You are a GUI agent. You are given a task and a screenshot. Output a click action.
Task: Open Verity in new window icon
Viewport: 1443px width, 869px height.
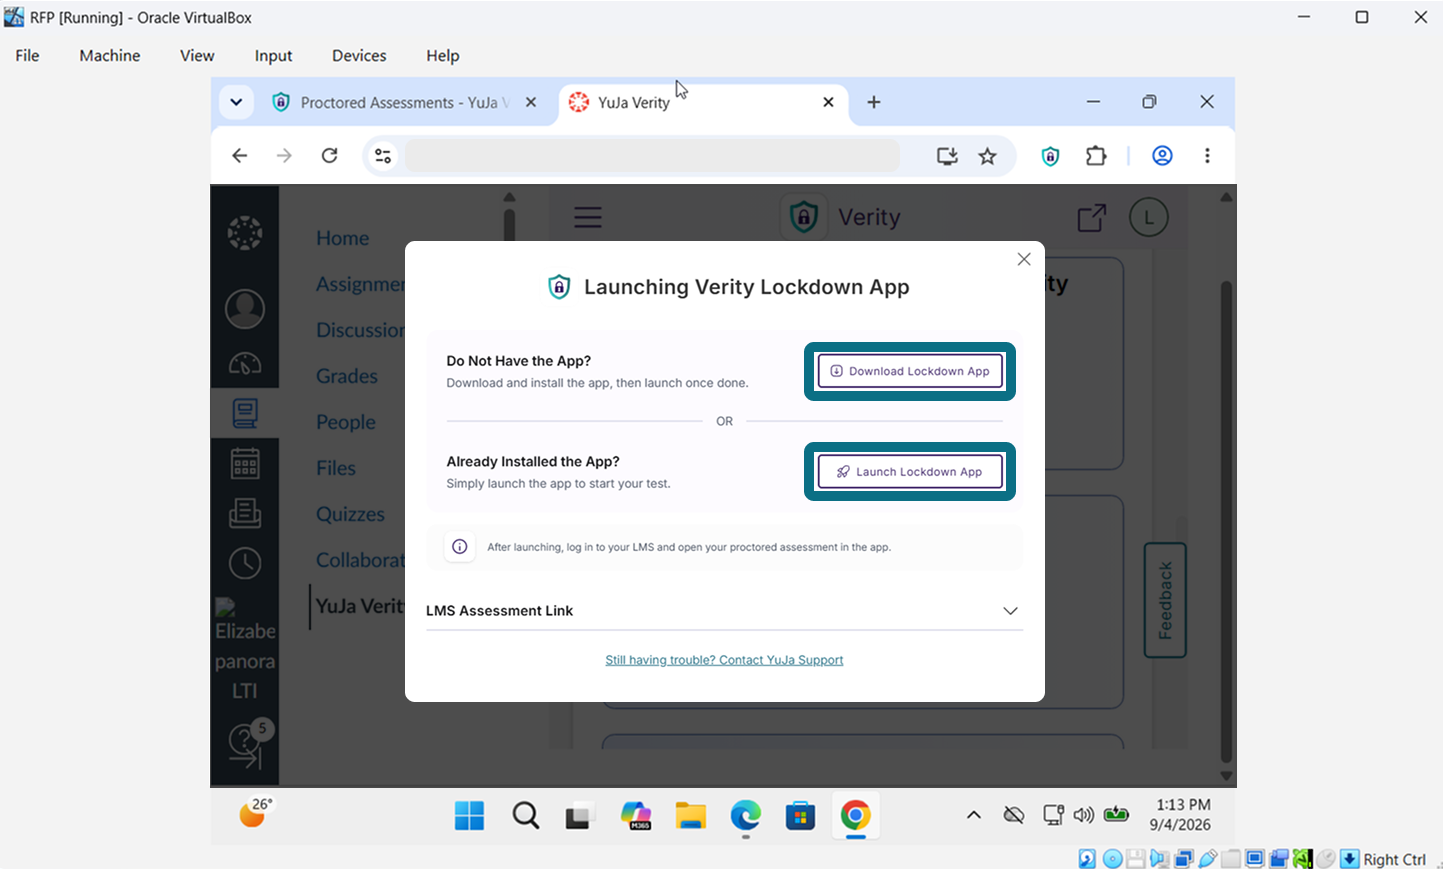pos(1092,217)
